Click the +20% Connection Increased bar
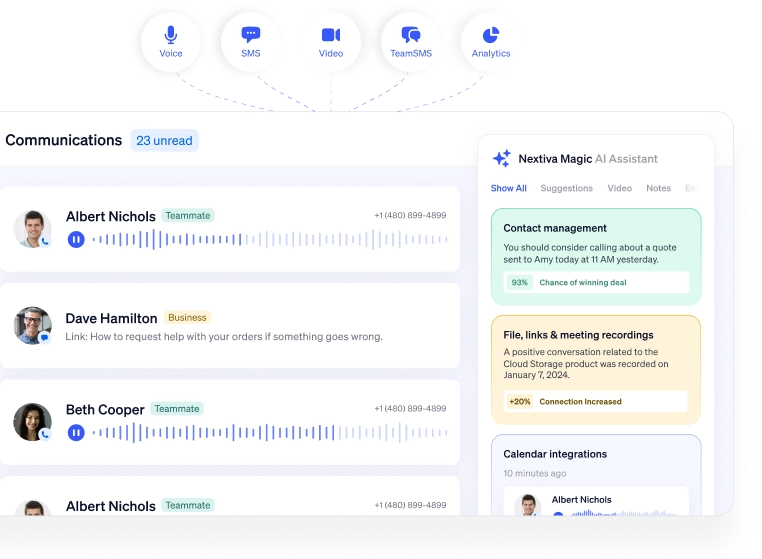The image size is (762, 559). (596, 402)
